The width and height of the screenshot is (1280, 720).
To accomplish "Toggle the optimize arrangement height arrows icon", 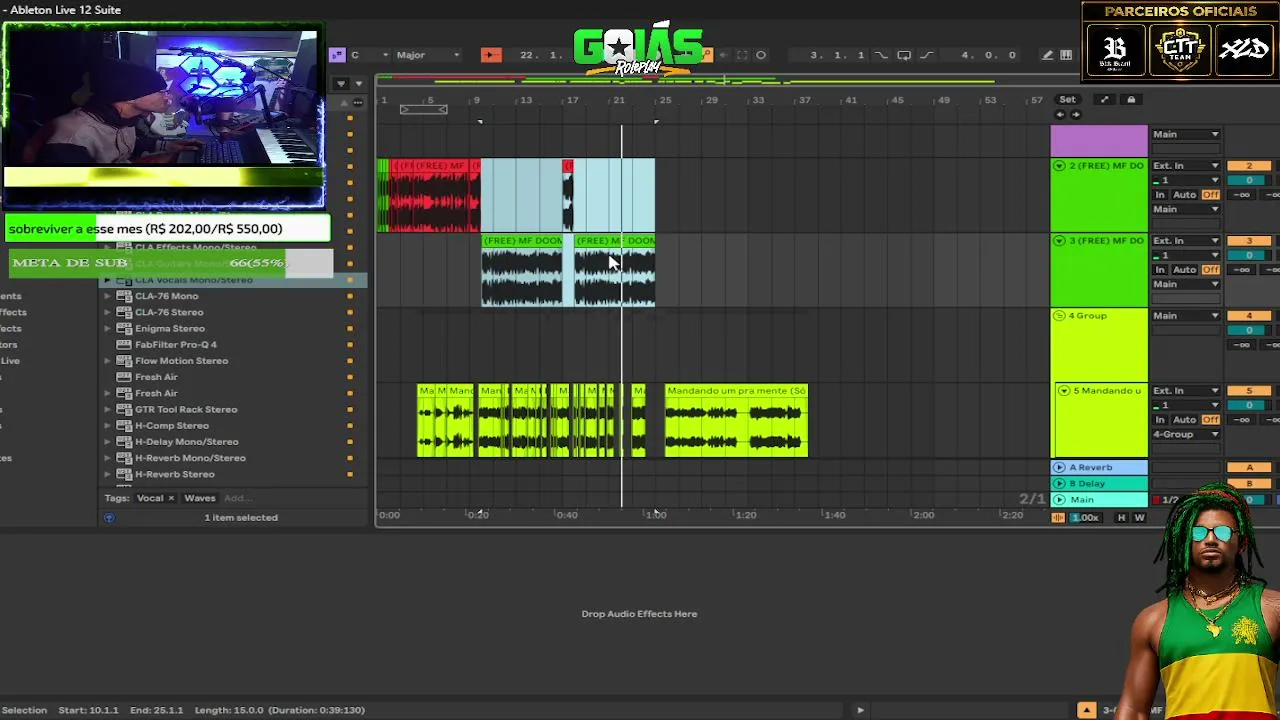I will click(1104, 99).
